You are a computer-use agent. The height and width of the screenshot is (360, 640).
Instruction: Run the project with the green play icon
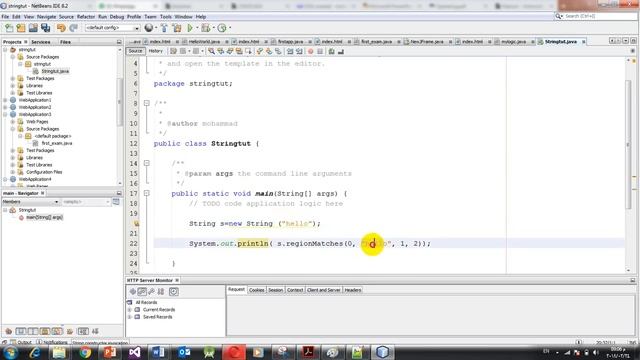(x=190, y=28)
